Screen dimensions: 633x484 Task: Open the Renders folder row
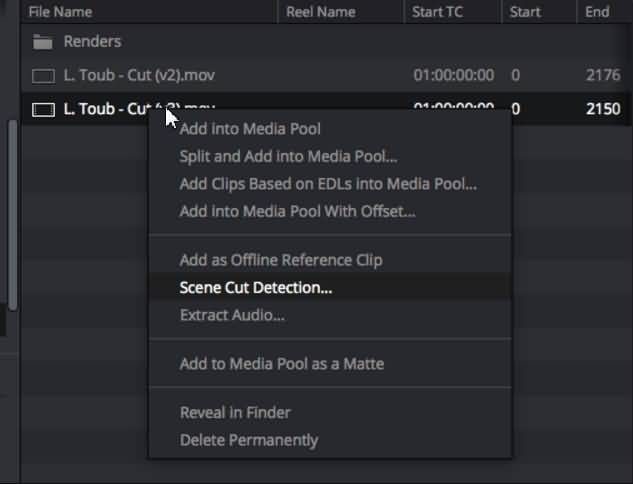pyautogui.click(x=93, y=42)
